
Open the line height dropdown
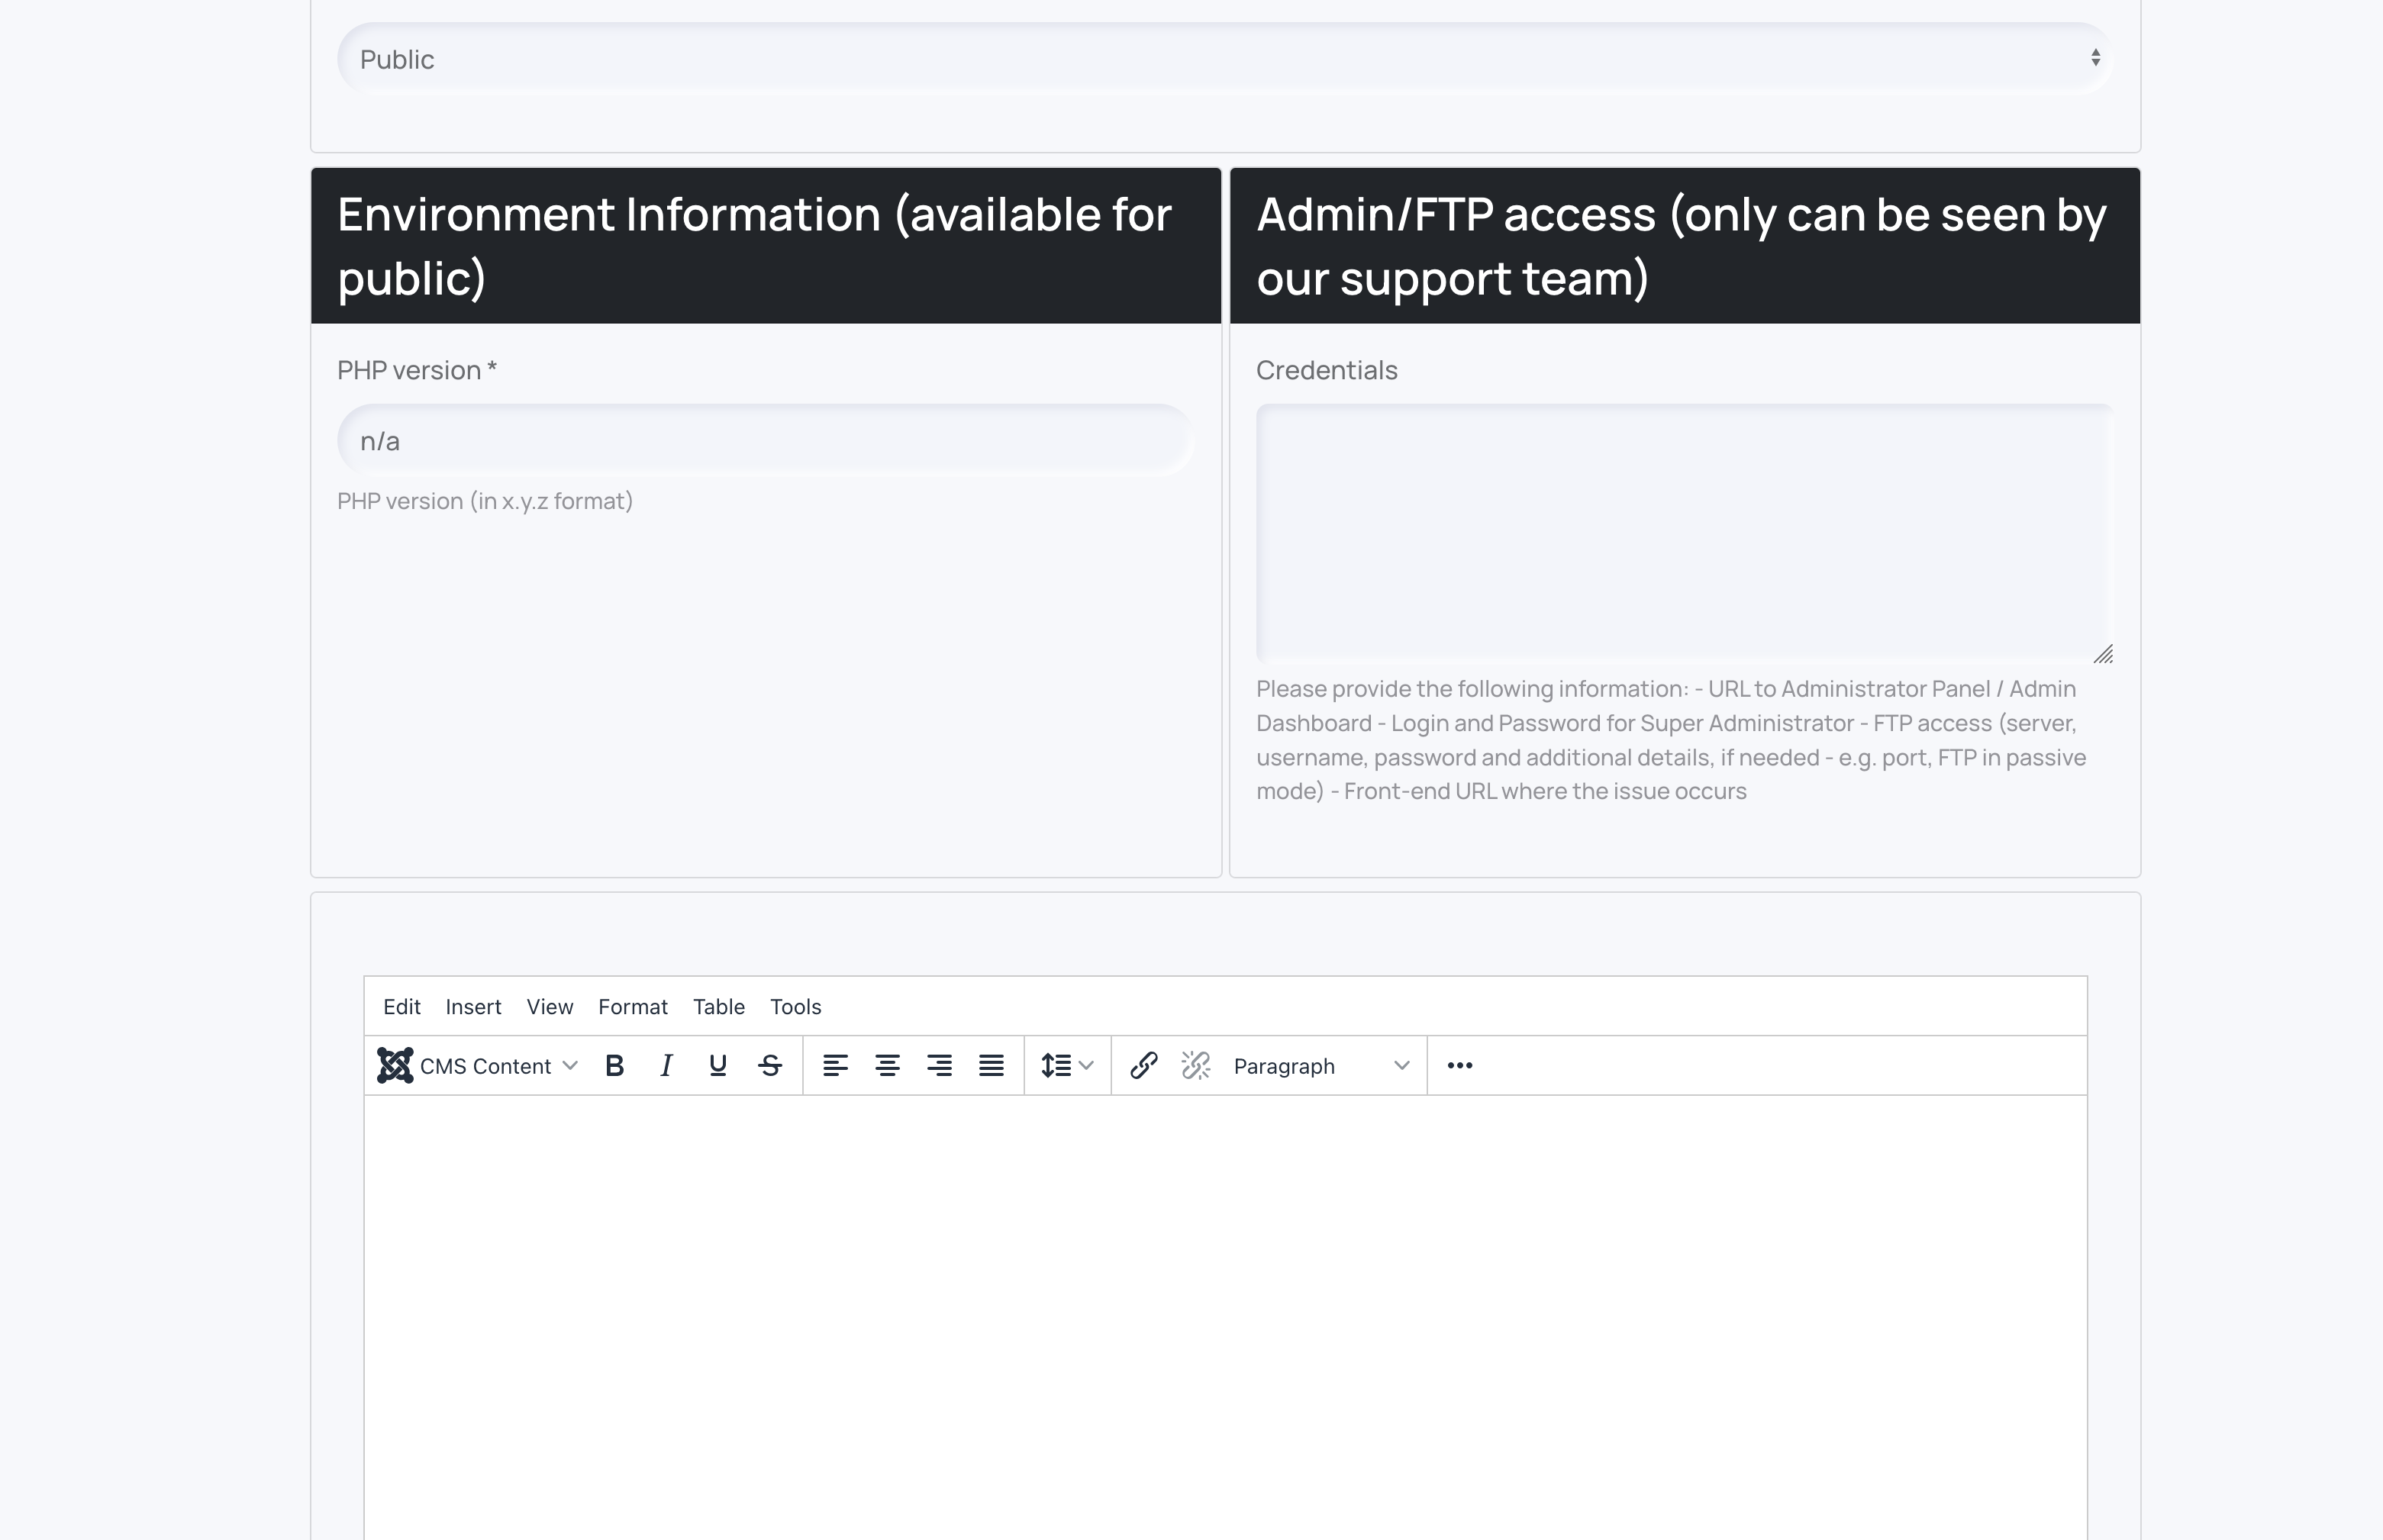pos(1067,1066)
